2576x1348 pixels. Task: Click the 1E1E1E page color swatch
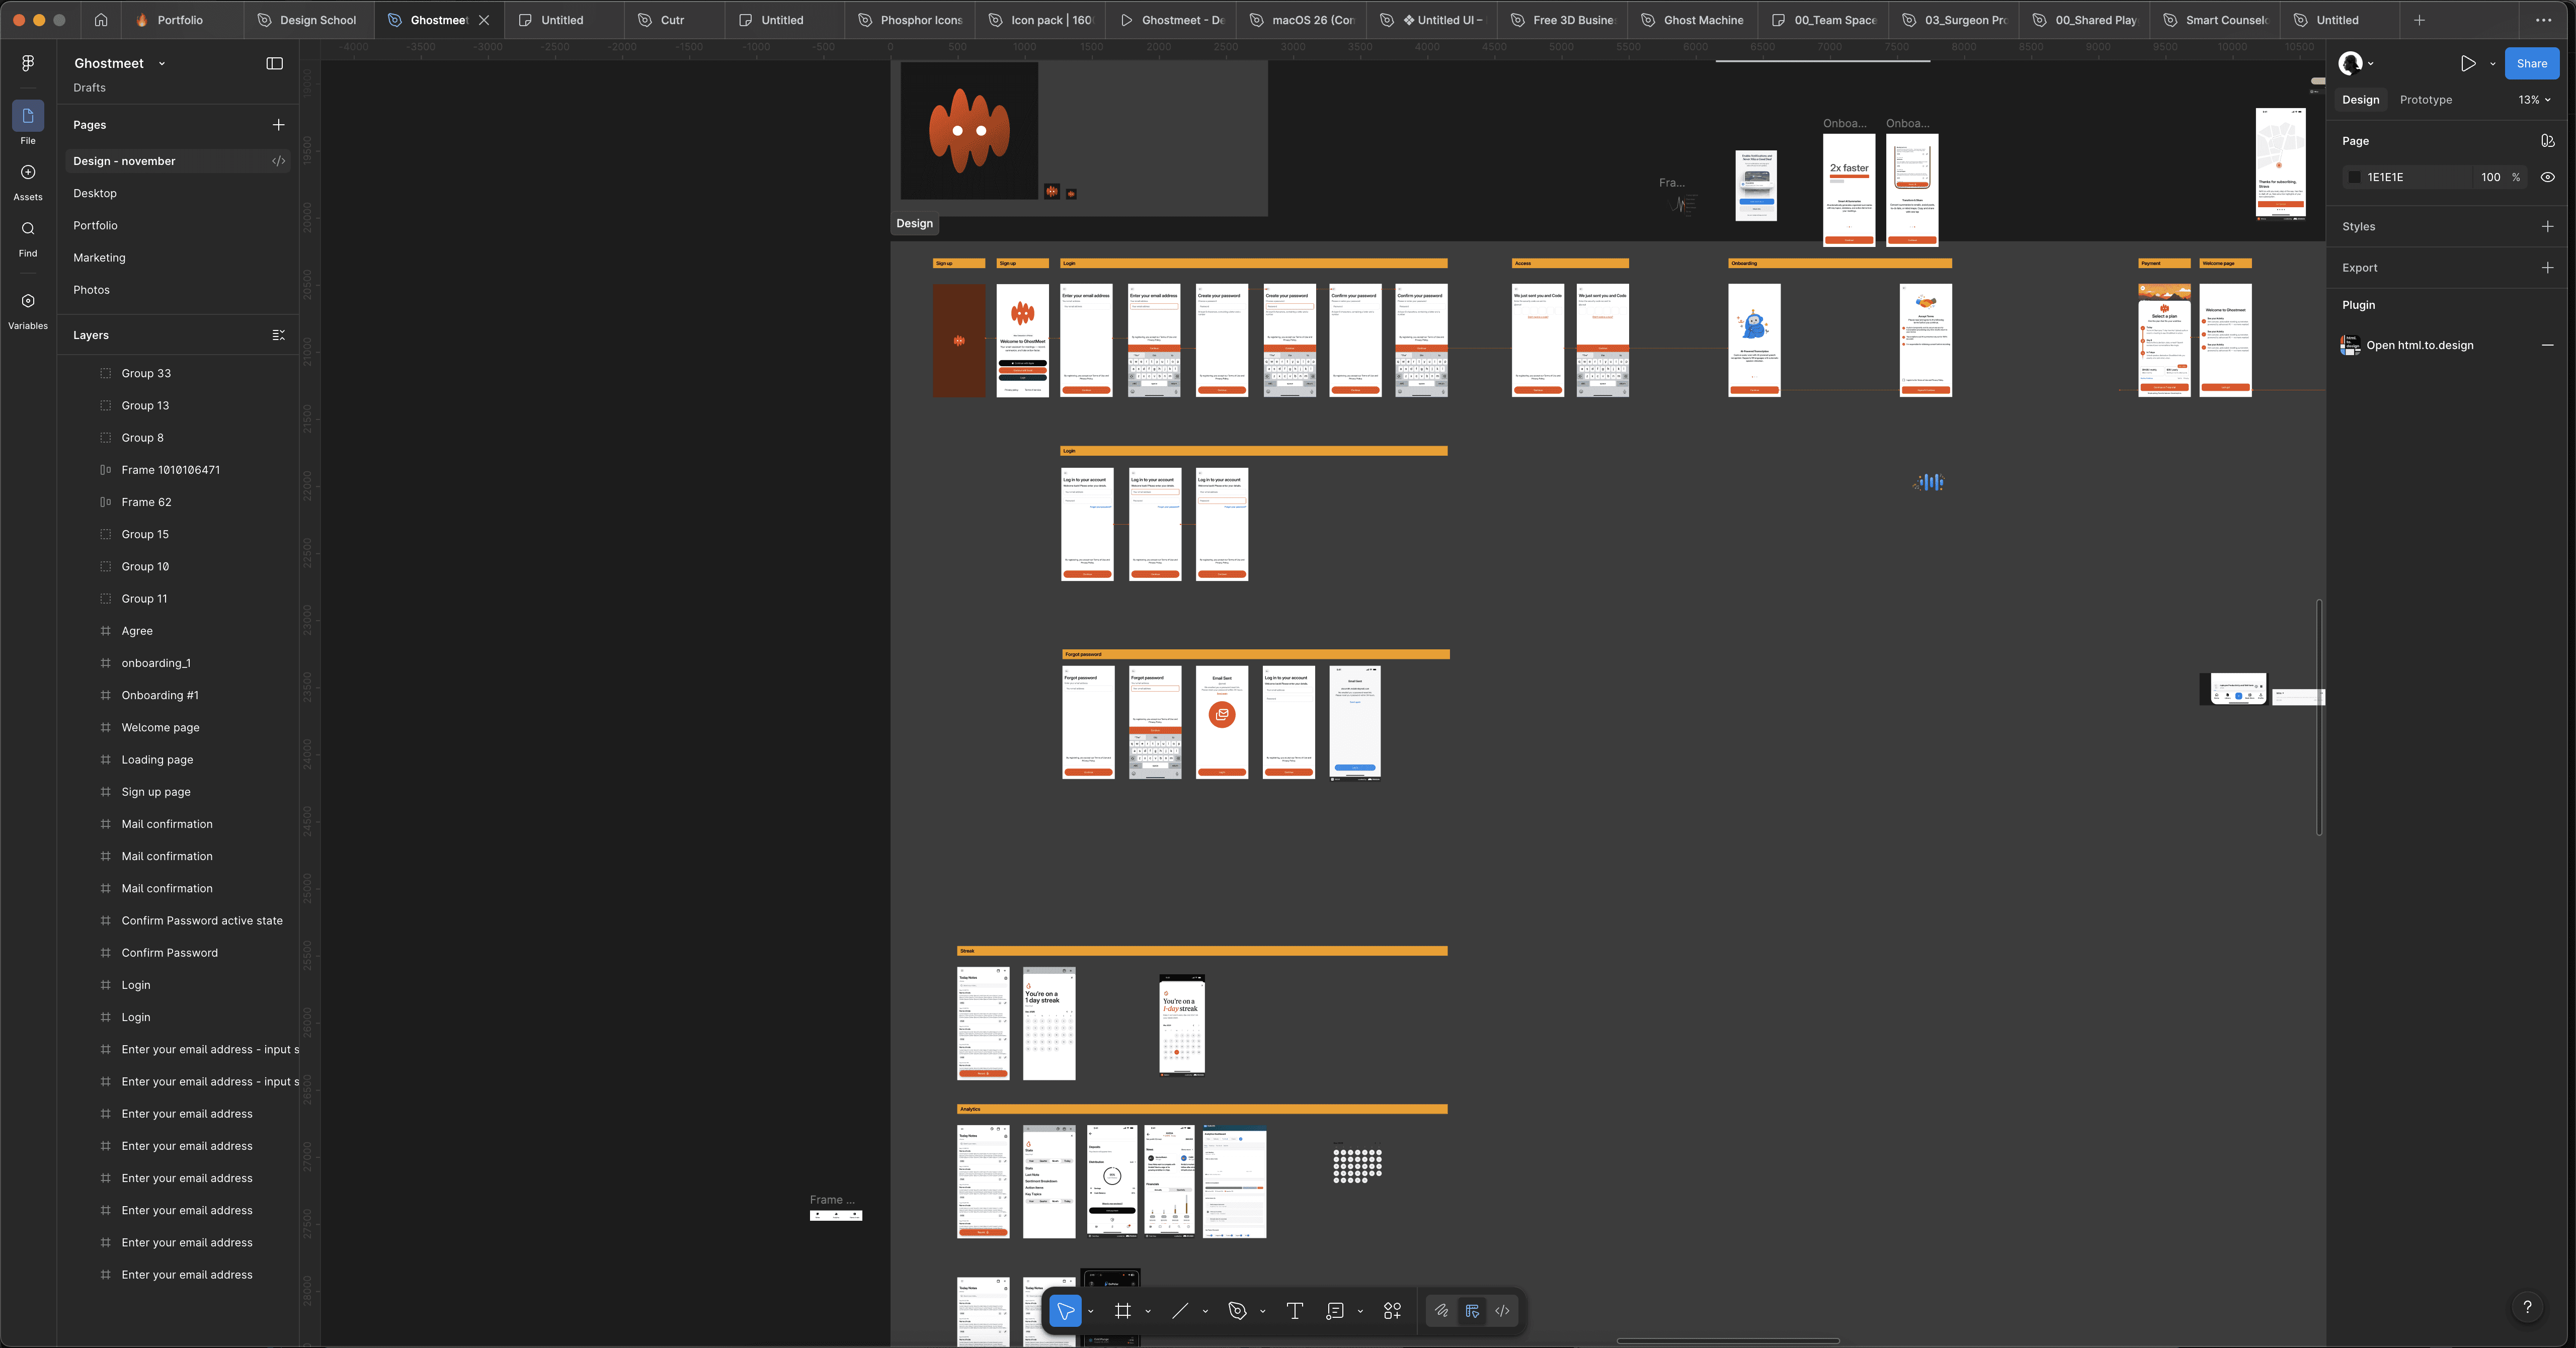(2354, 177)
